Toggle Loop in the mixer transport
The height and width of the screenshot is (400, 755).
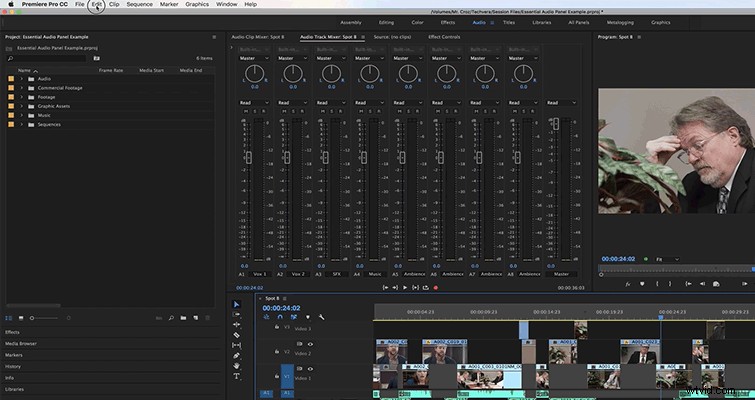[x=426, y=287]
